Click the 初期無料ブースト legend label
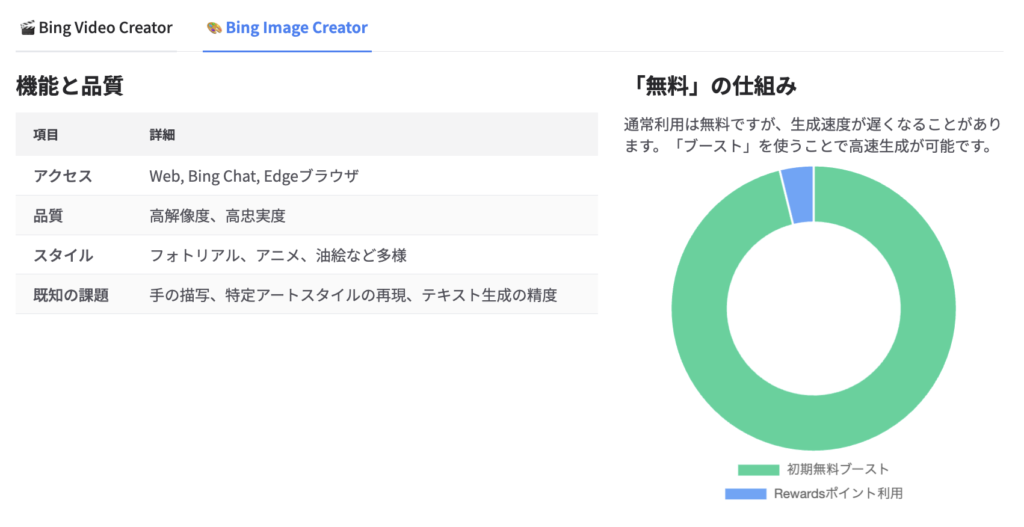Image resolution: width=1024 pixels, height=527 pixels. (x=838, y=470)
